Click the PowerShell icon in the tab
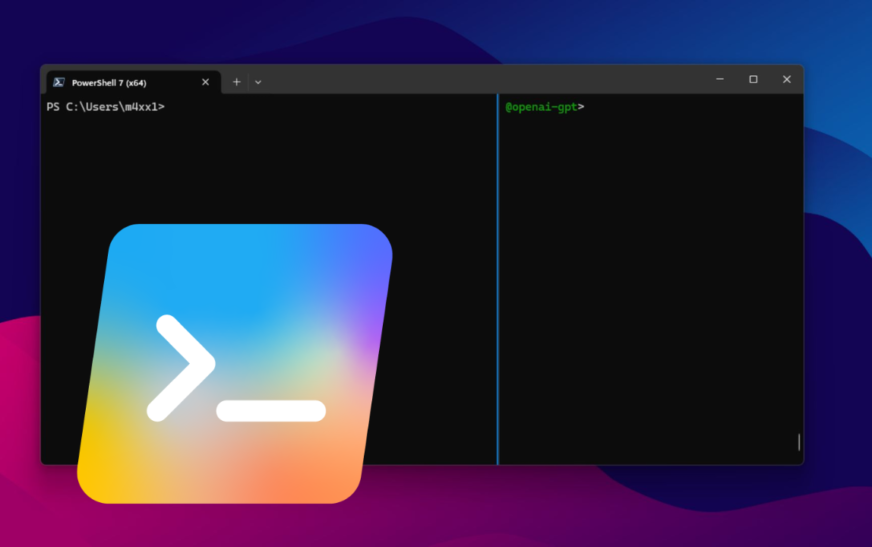 59,82
